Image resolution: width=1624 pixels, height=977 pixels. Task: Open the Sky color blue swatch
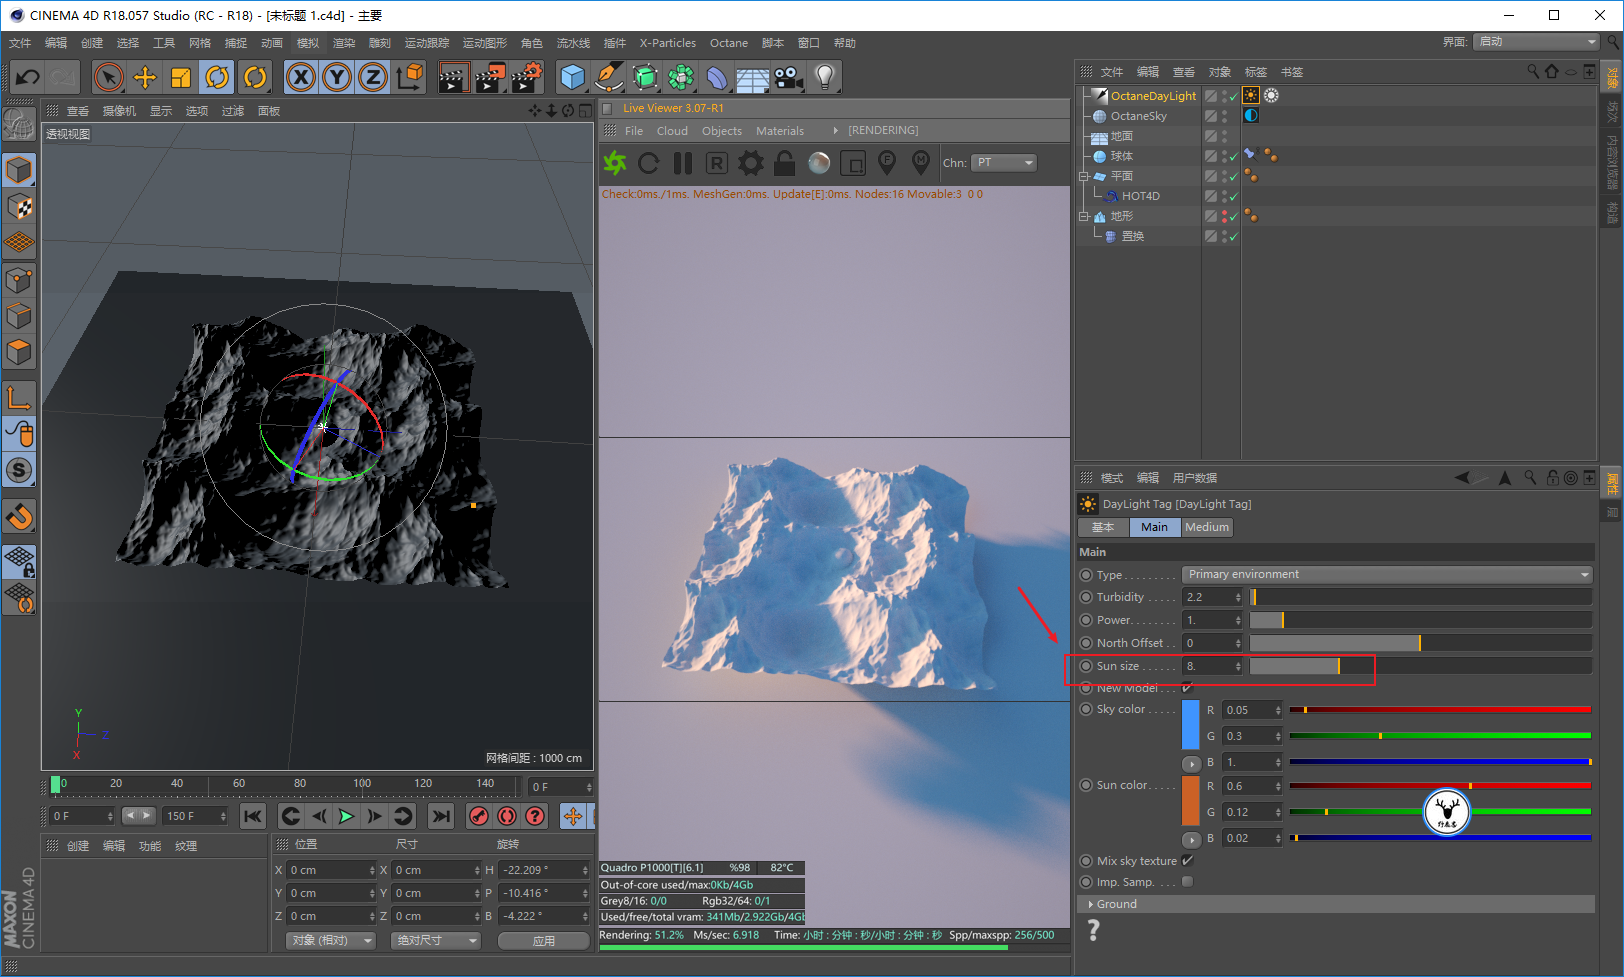(1191, 724)
